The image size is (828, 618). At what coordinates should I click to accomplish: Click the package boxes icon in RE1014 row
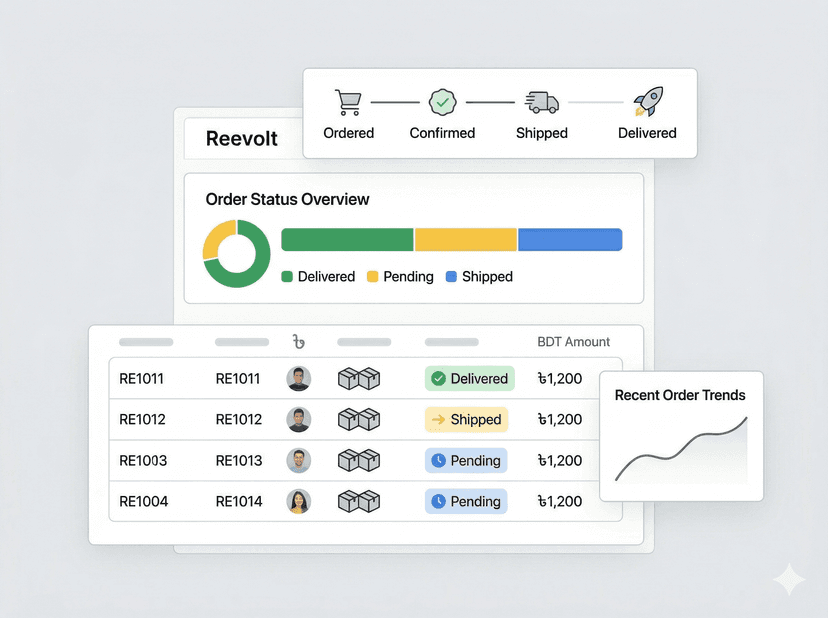pyautogui.click(x=359, y=501)
